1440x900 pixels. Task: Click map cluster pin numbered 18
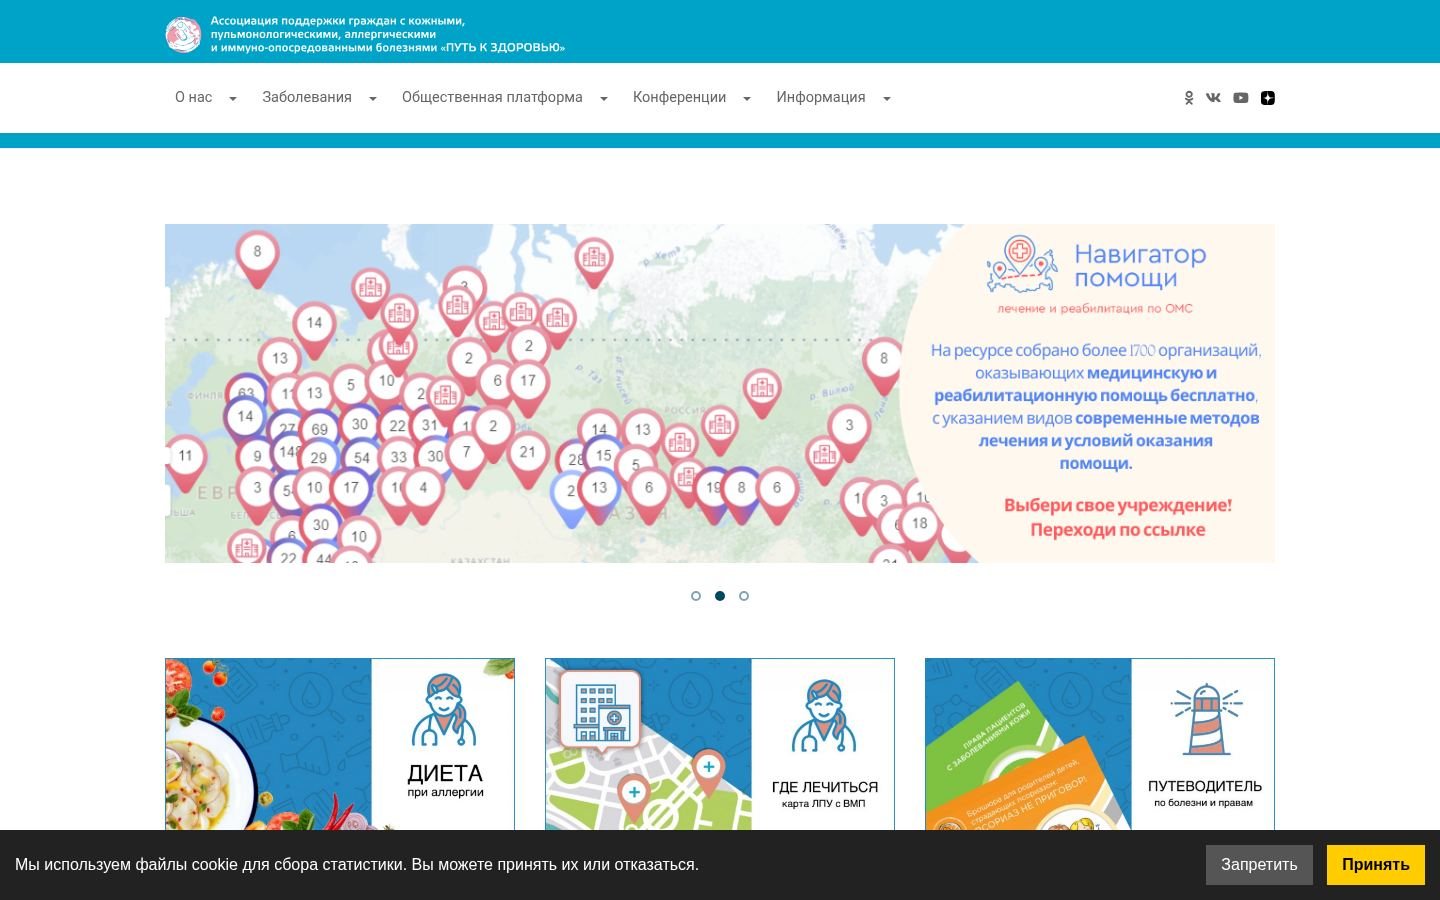(919, 524)
